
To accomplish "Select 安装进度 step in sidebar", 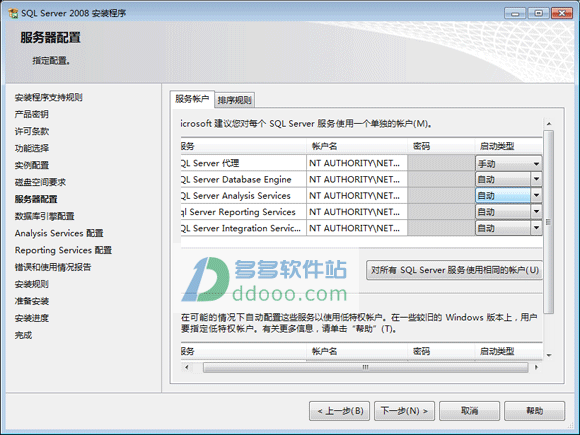I will point(32,318).
